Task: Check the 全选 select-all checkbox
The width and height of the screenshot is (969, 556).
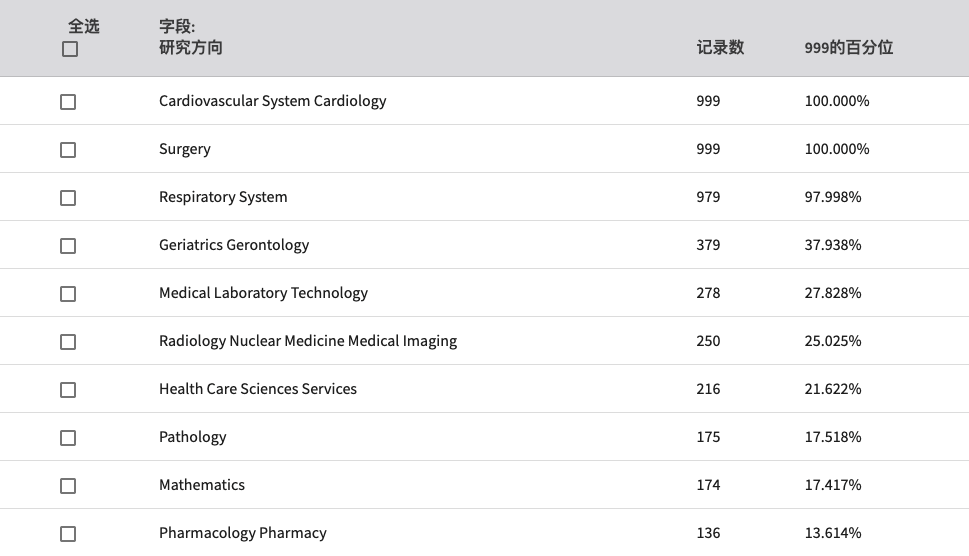Action: pos(70,49)
